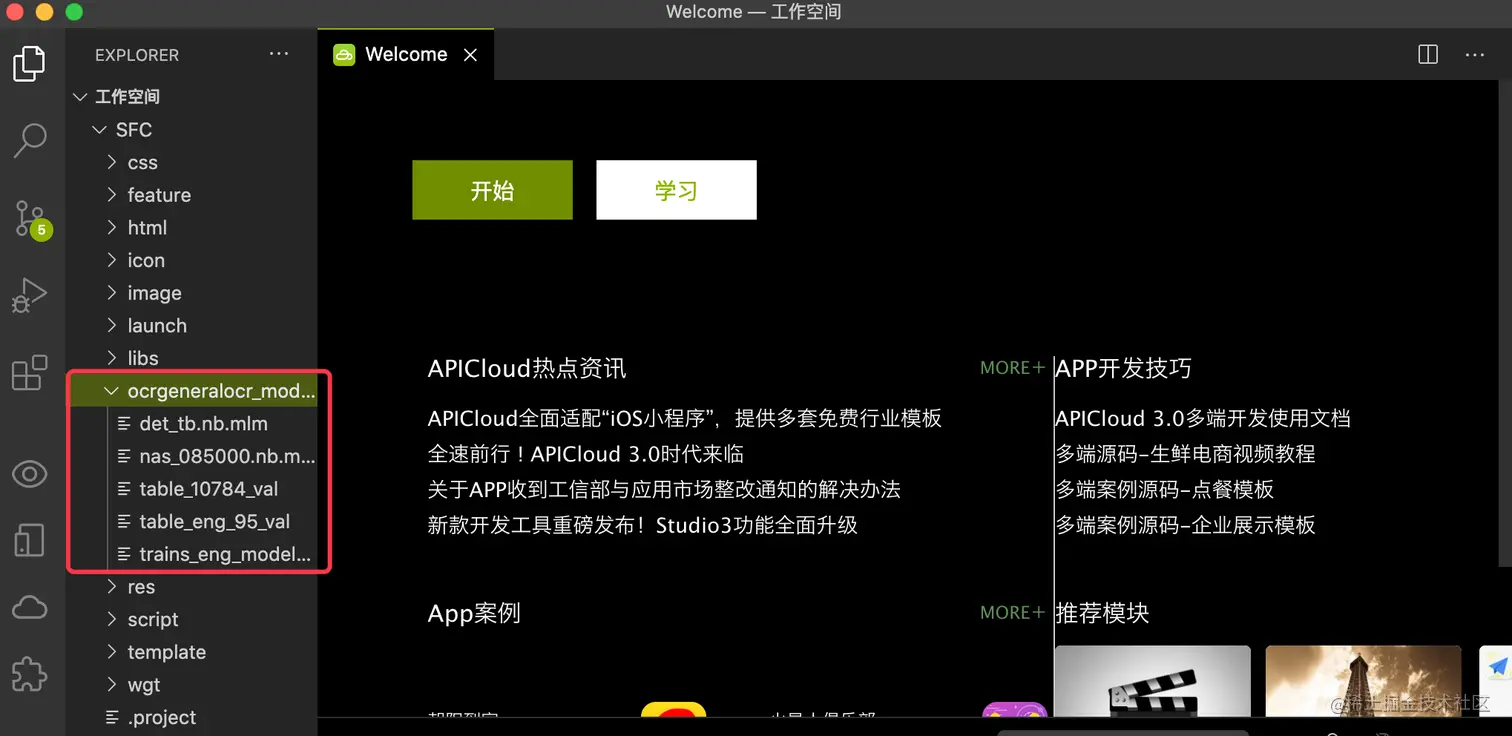Image resolution: width=1512 pixels, height=736 pixels.
Task: Open news 全速前行！APICloud 3.0时代来临
Action: pos(586,454)
